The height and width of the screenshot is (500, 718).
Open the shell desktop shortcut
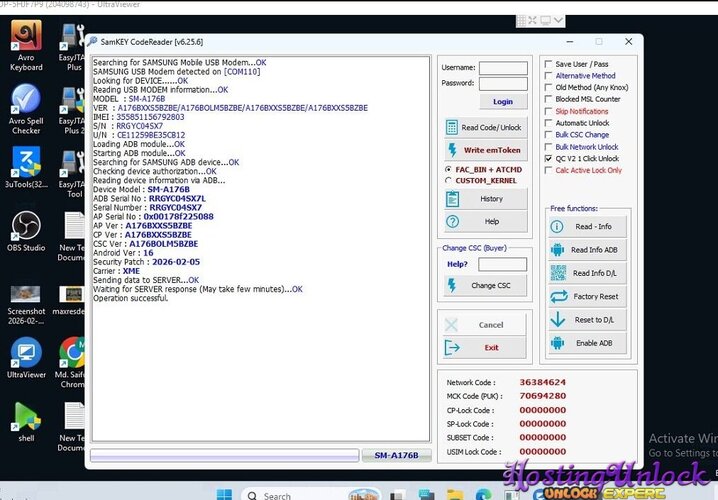click(x=26, y=422)
